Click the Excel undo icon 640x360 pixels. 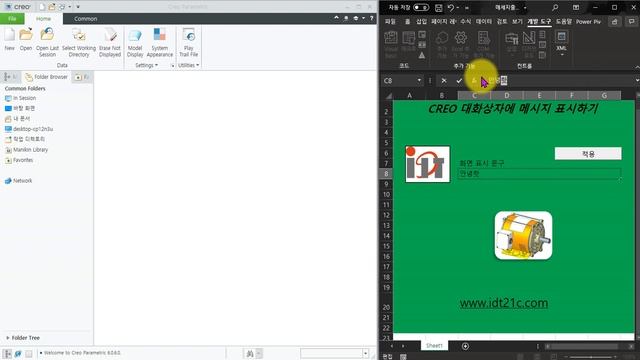(x=451, y=8)
